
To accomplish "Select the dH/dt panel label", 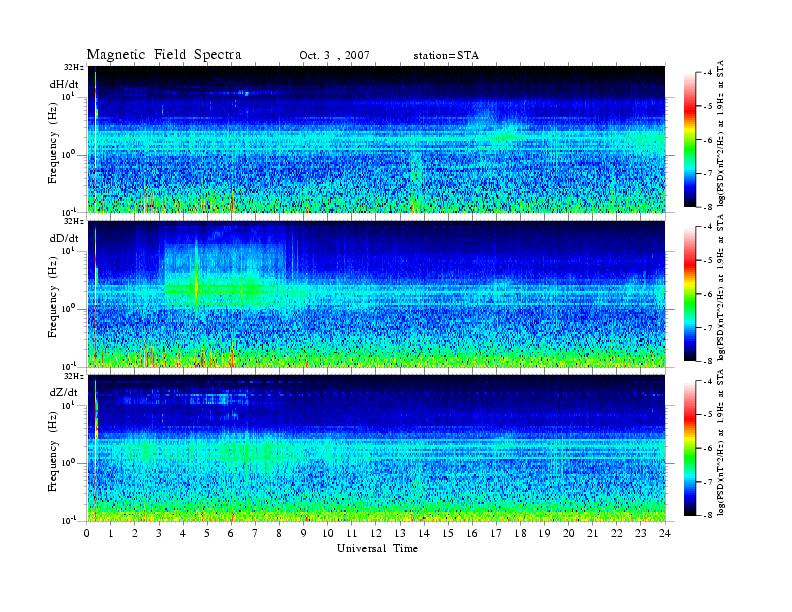I will point(64,84).
